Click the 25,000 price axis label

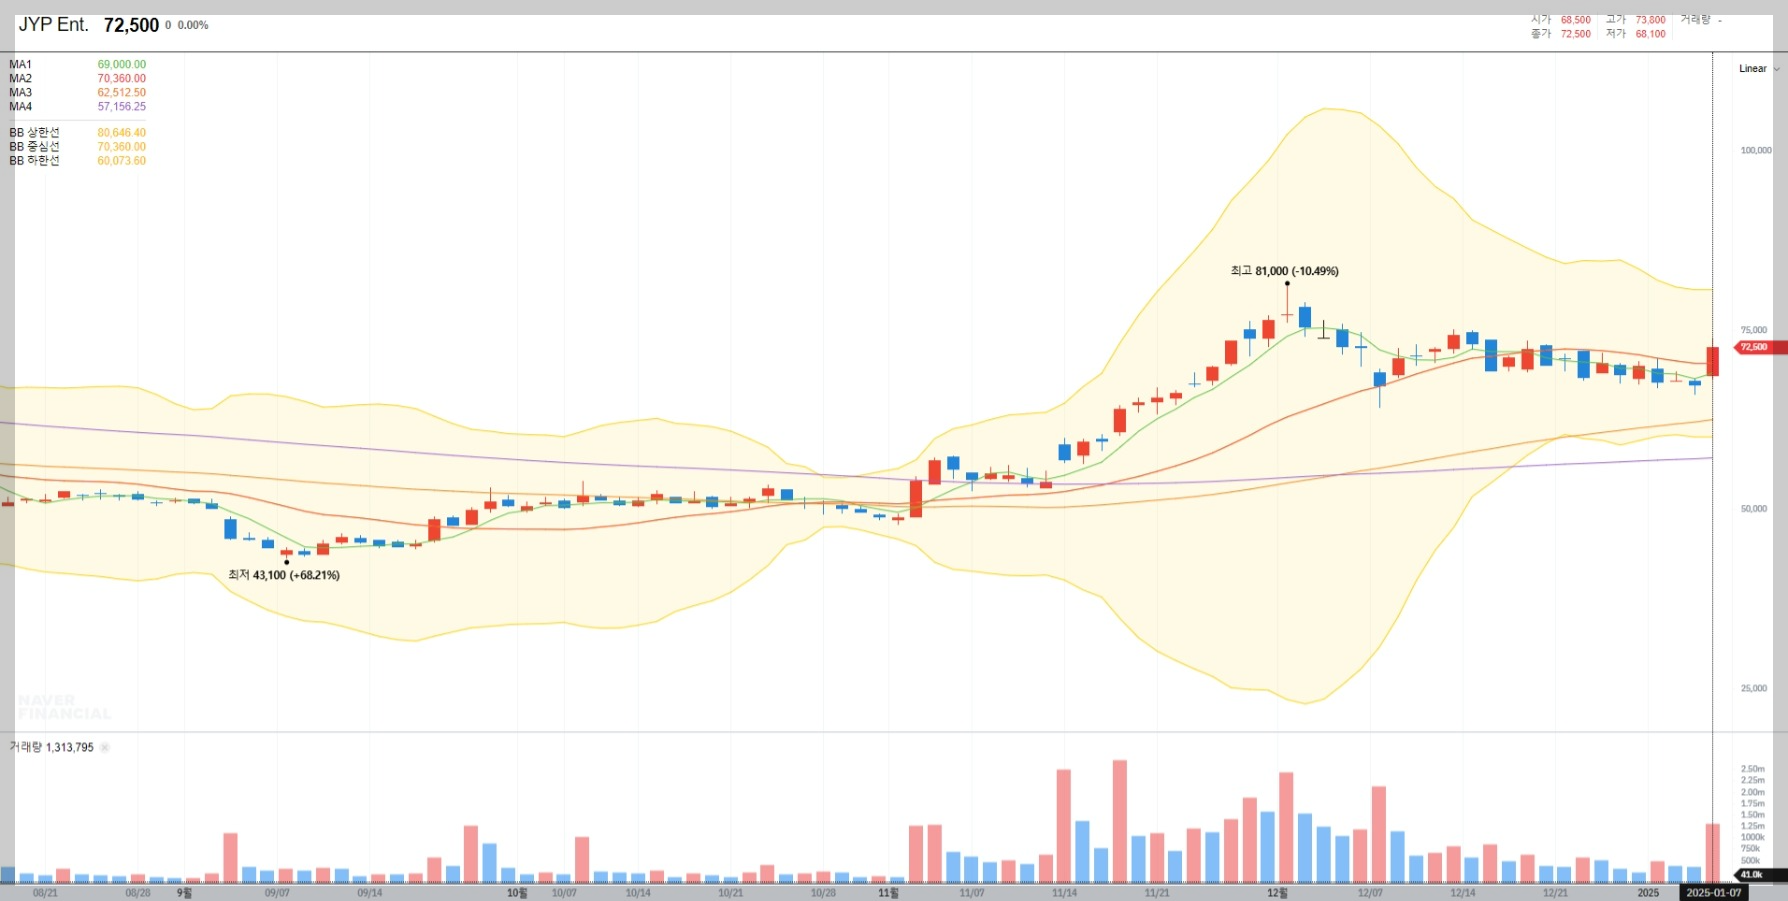1753,688
